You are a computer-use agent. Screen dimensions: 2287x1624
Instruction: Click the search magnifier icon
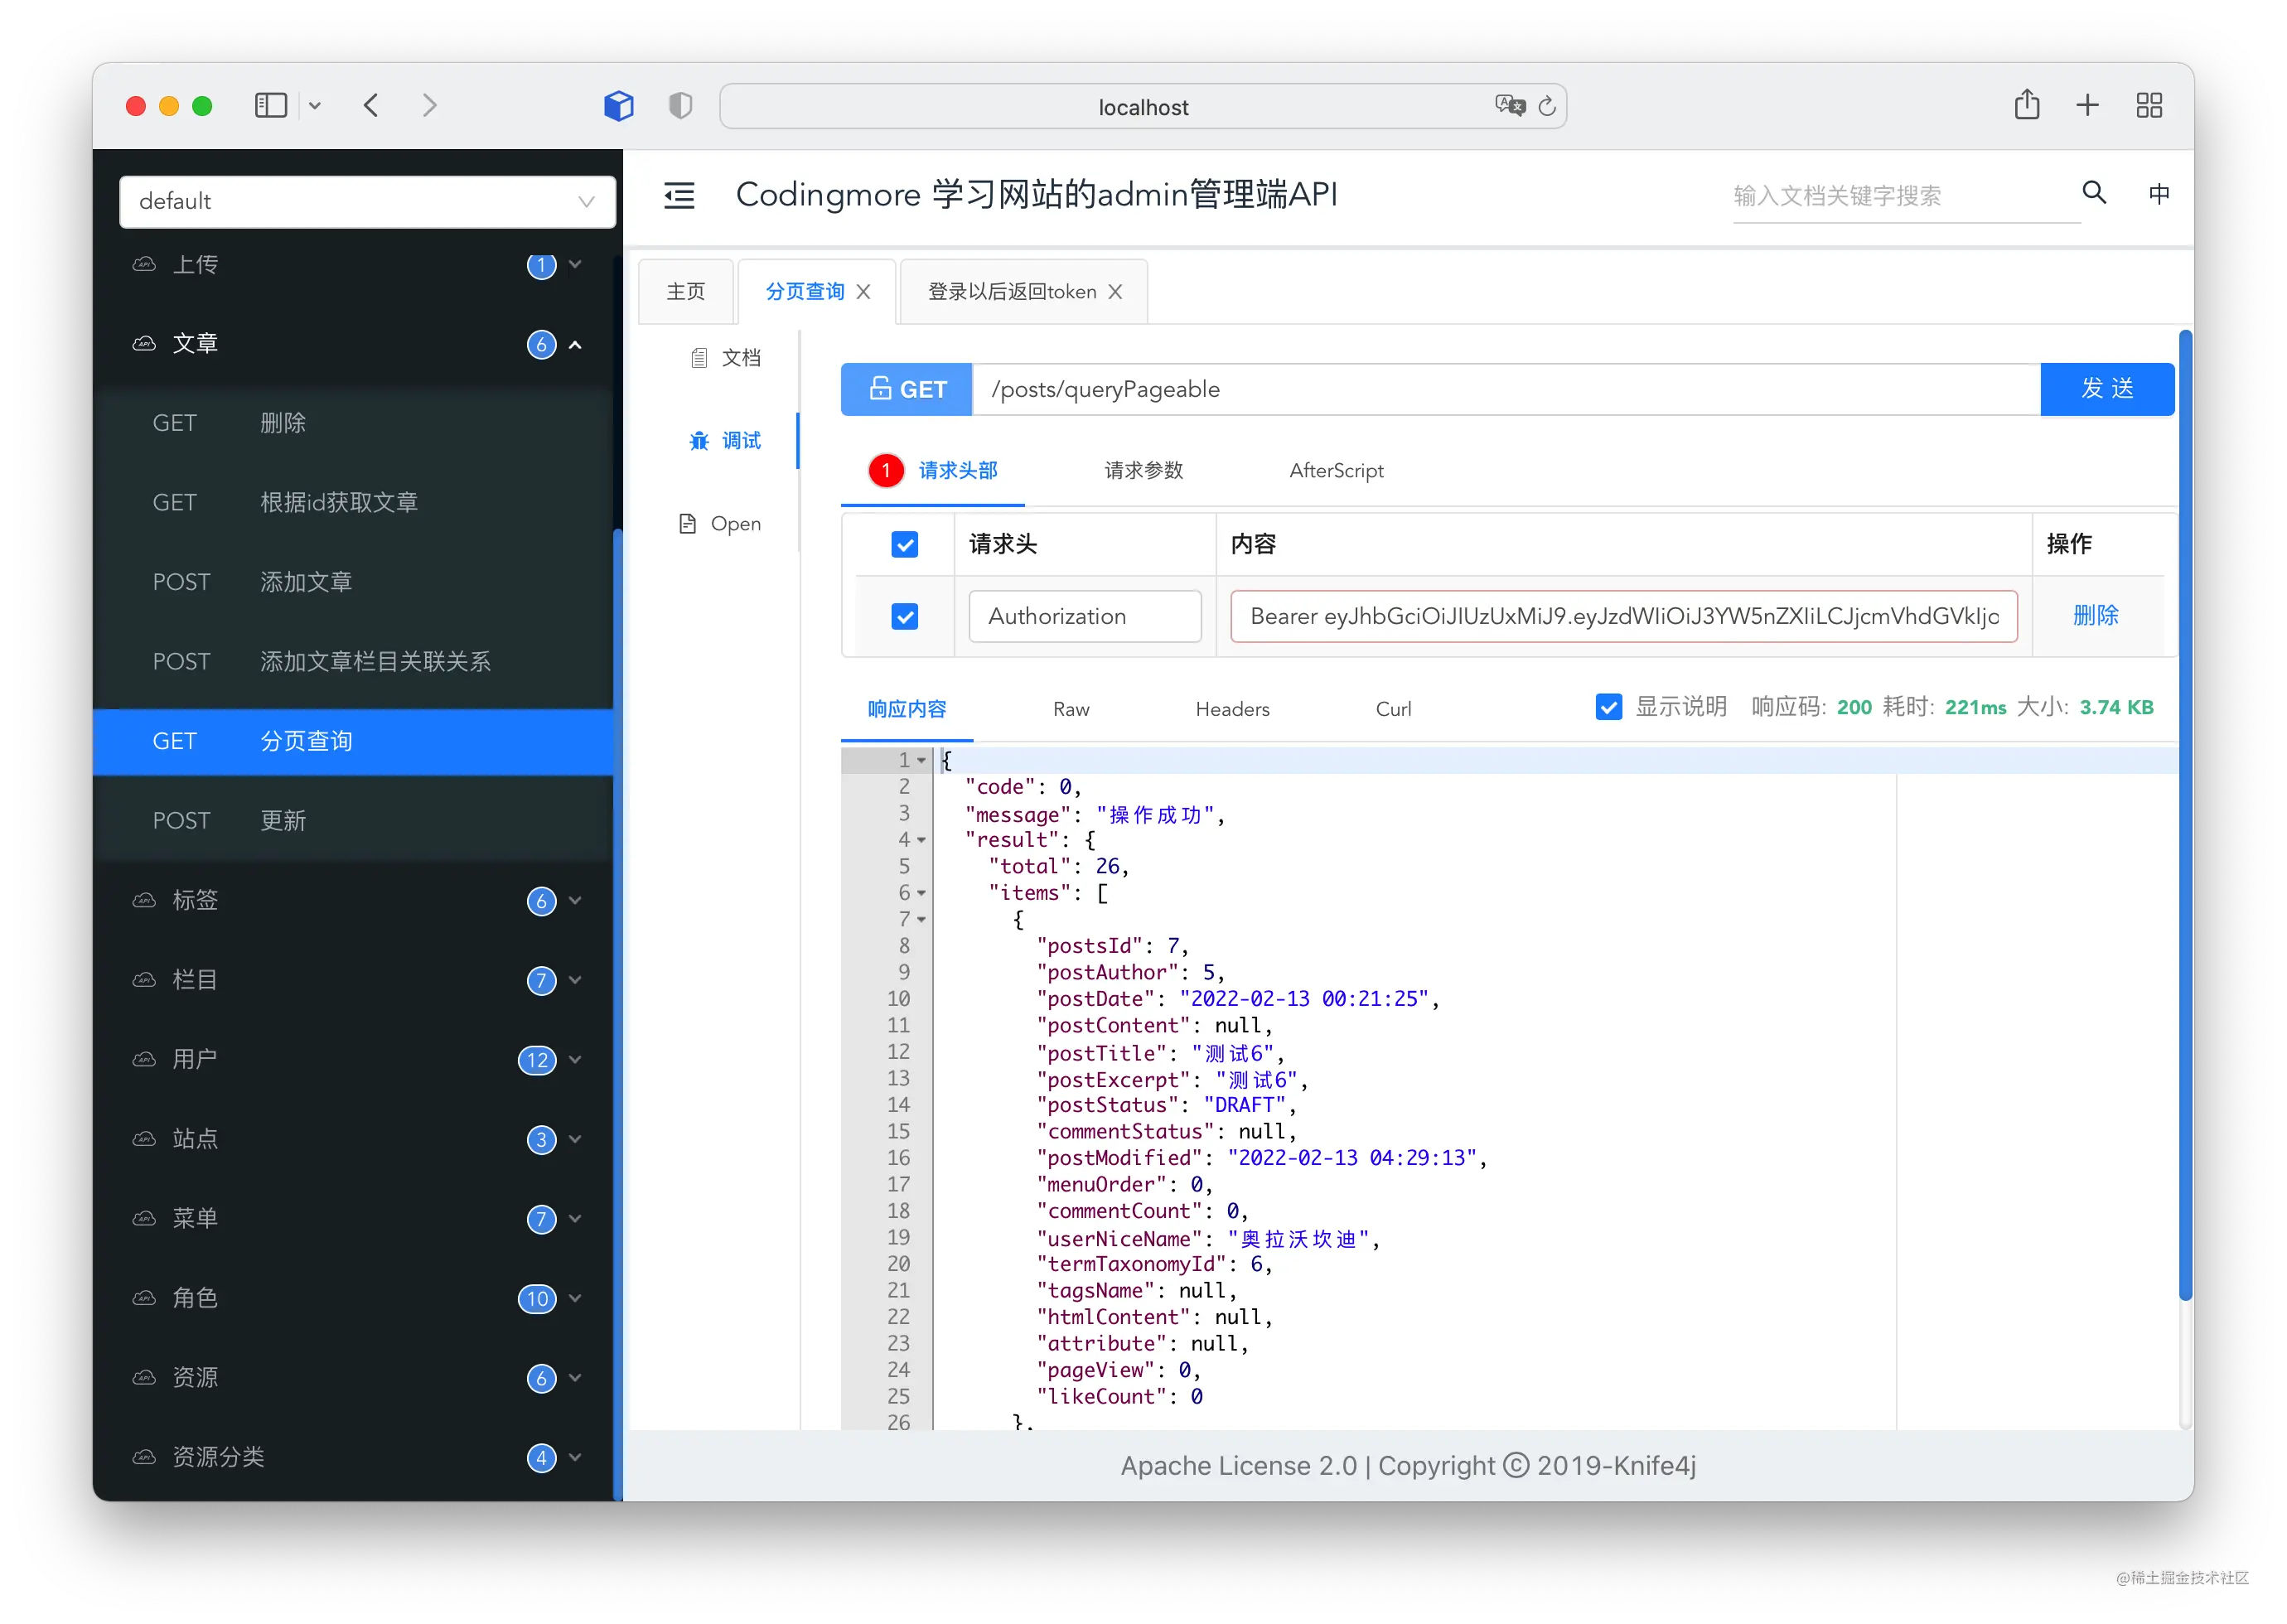[x=2094, y=193]
